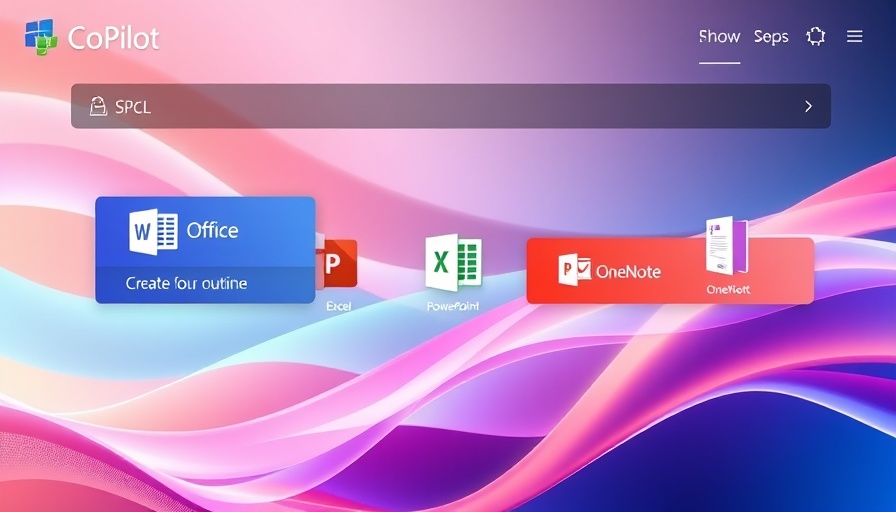Click the OneNote label in red card
The height and width of the screenshot is (512, 896).
pyautogui.click(x=629, y=271)
